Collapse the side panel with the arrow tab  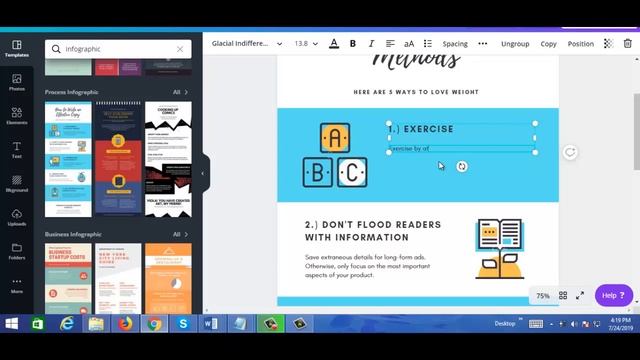[203, 173]
